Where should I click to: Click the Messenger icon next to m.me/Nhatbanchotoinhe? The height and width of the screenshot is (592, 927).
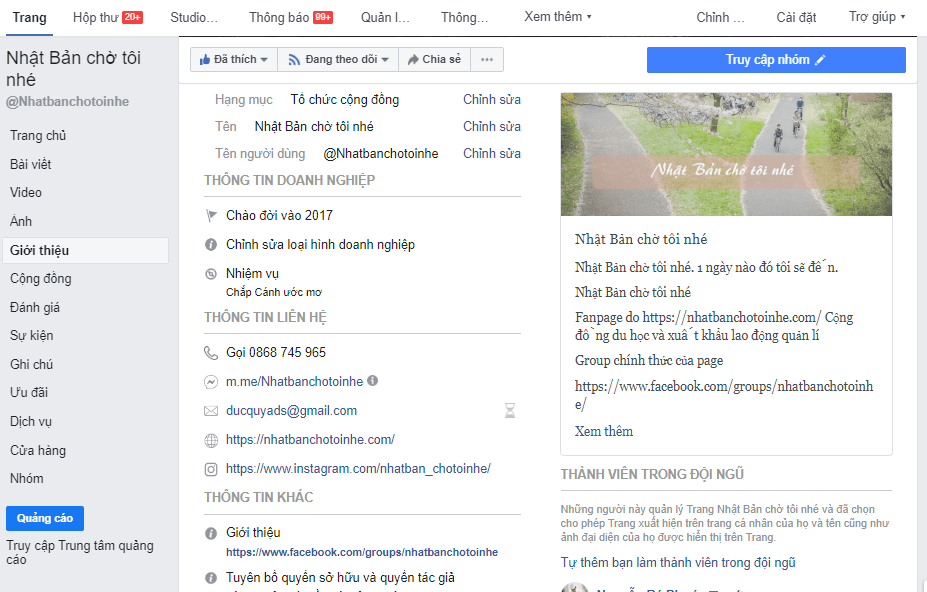(211, 382)
